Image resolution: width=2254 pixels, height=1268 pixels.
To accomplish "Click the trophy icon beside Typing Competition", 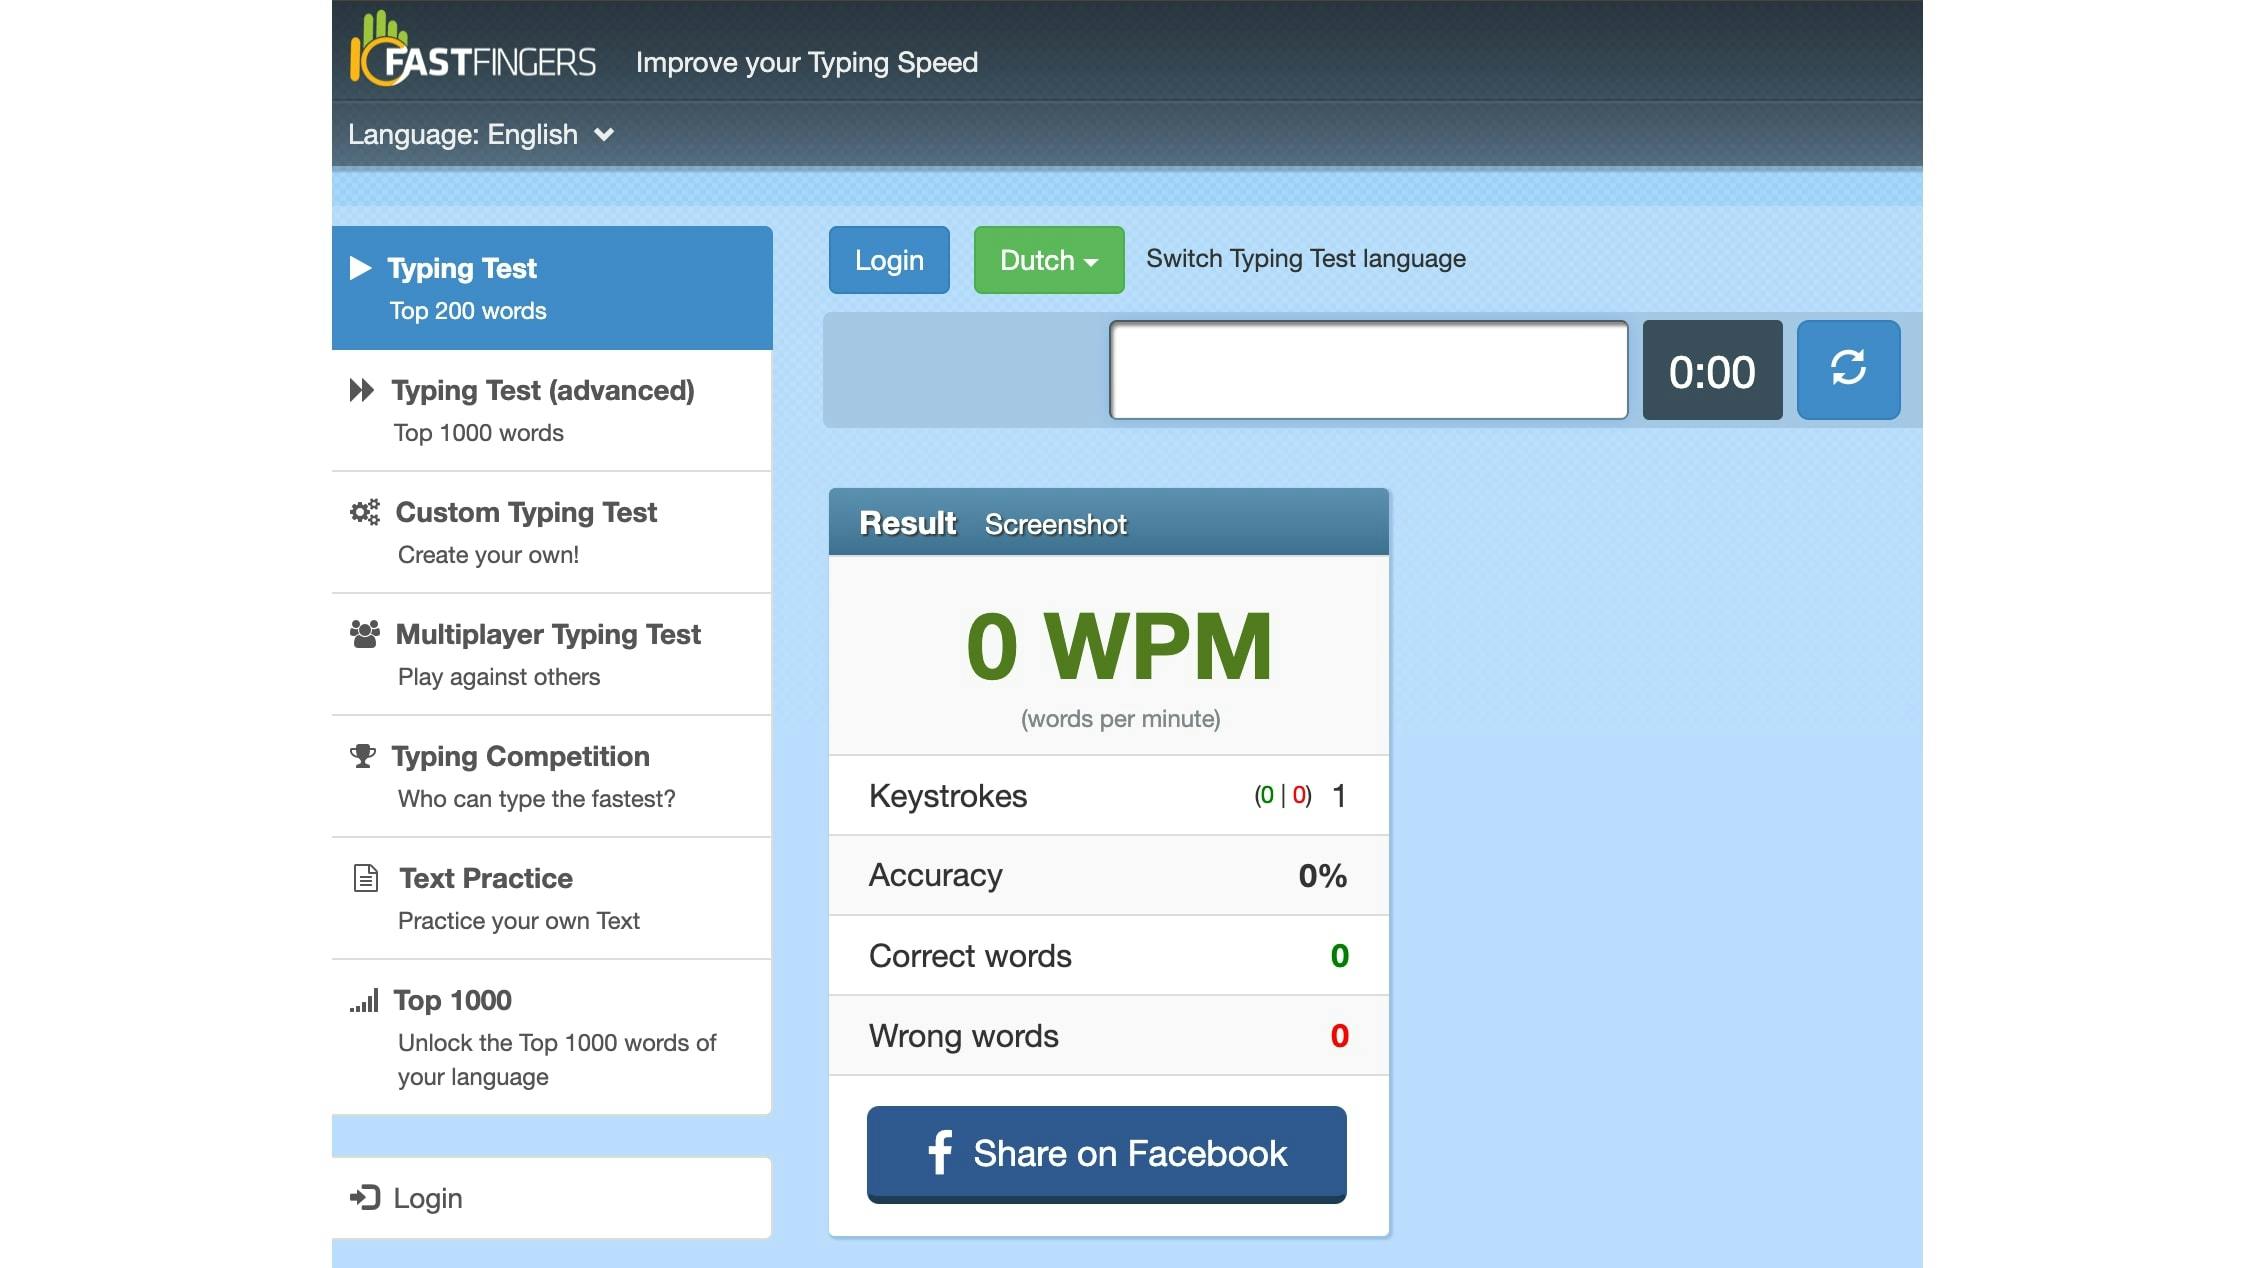I will 363,756.
